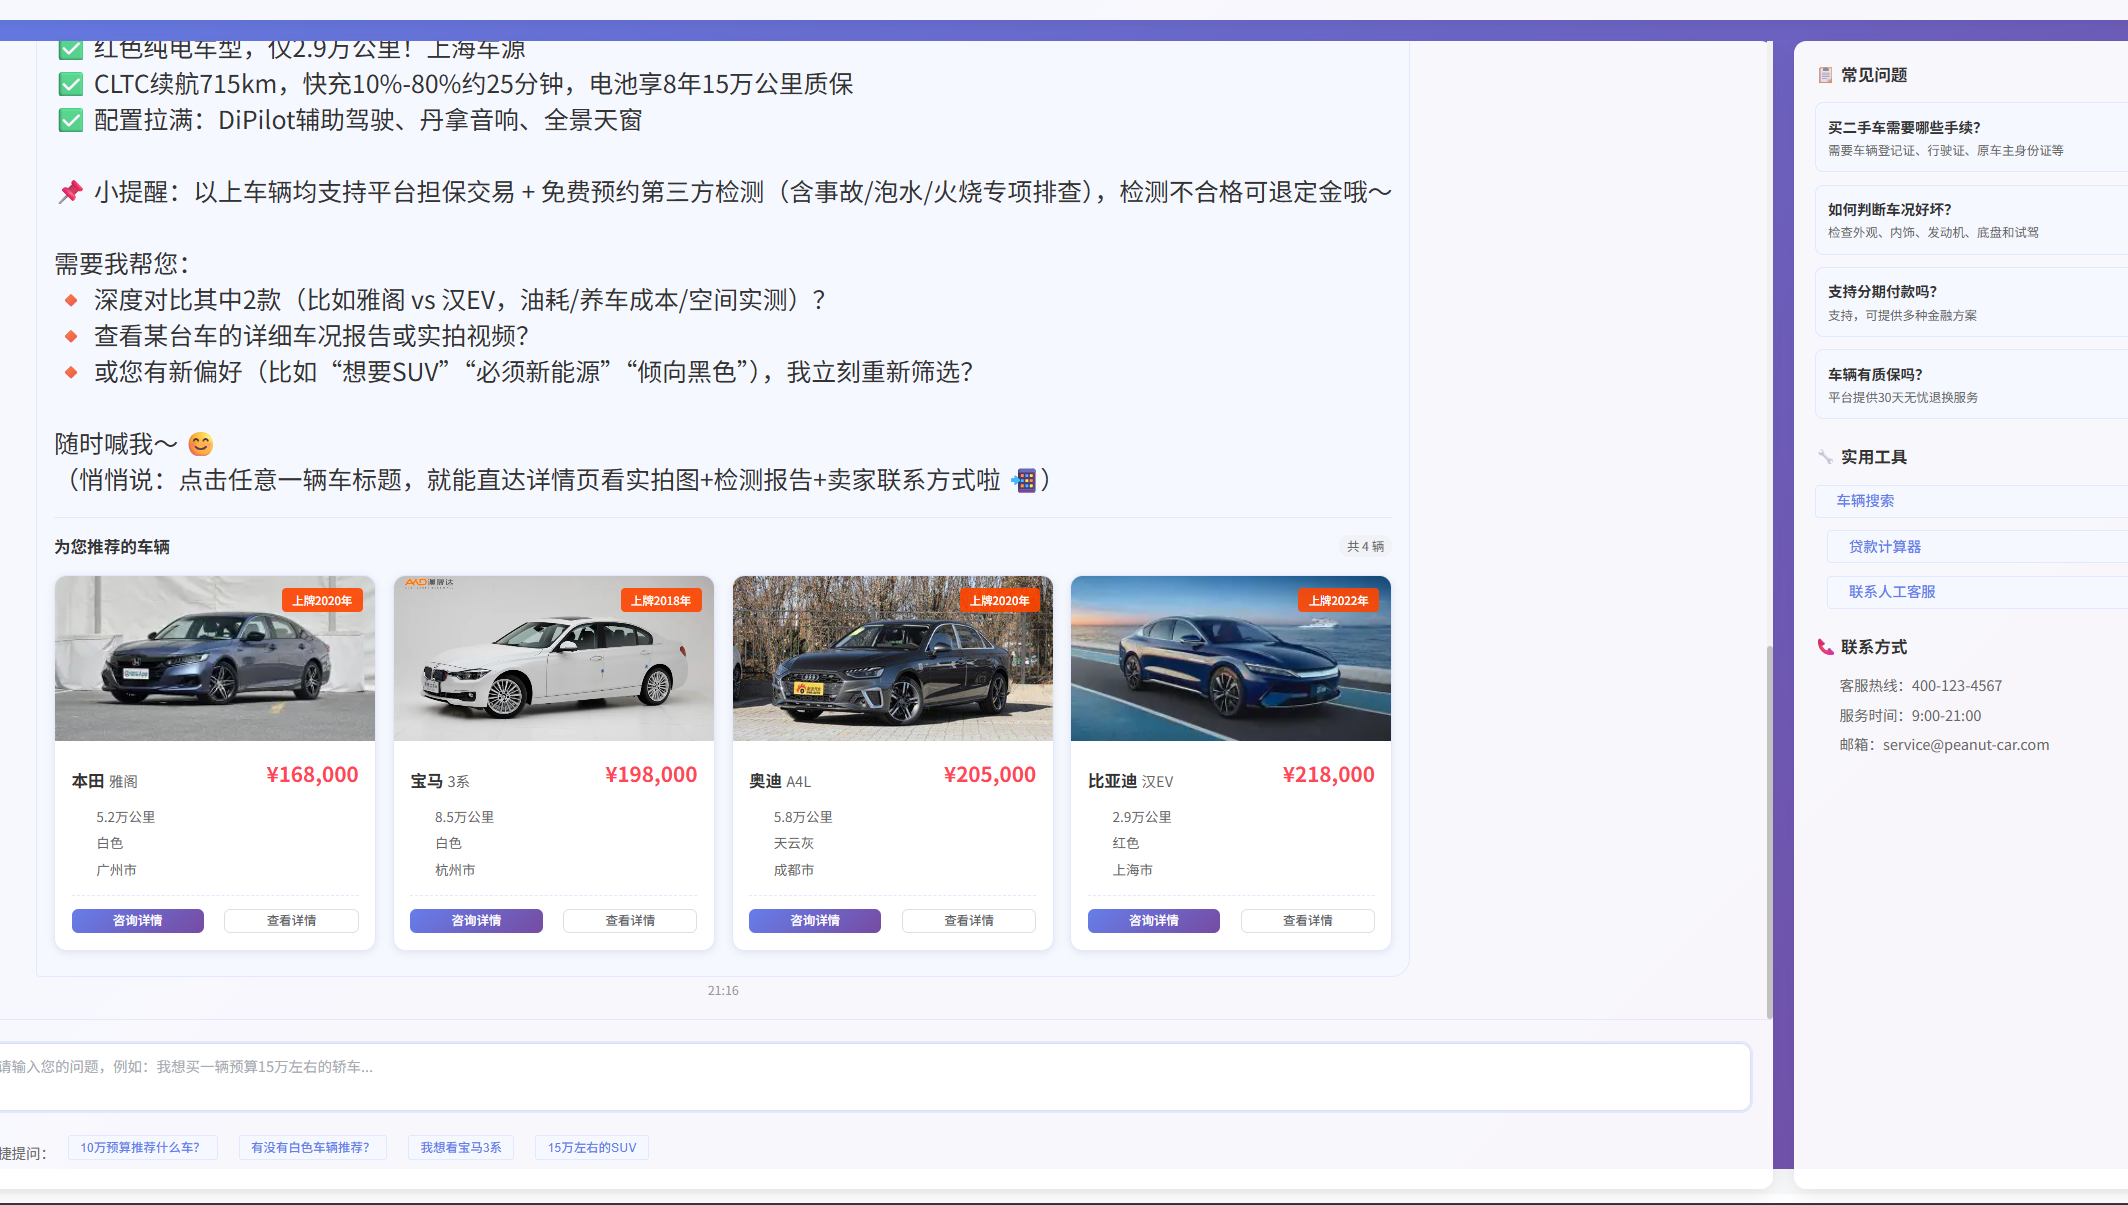
Task: Click the 常见问题 clipboard icon
Action: (1825, 75)
